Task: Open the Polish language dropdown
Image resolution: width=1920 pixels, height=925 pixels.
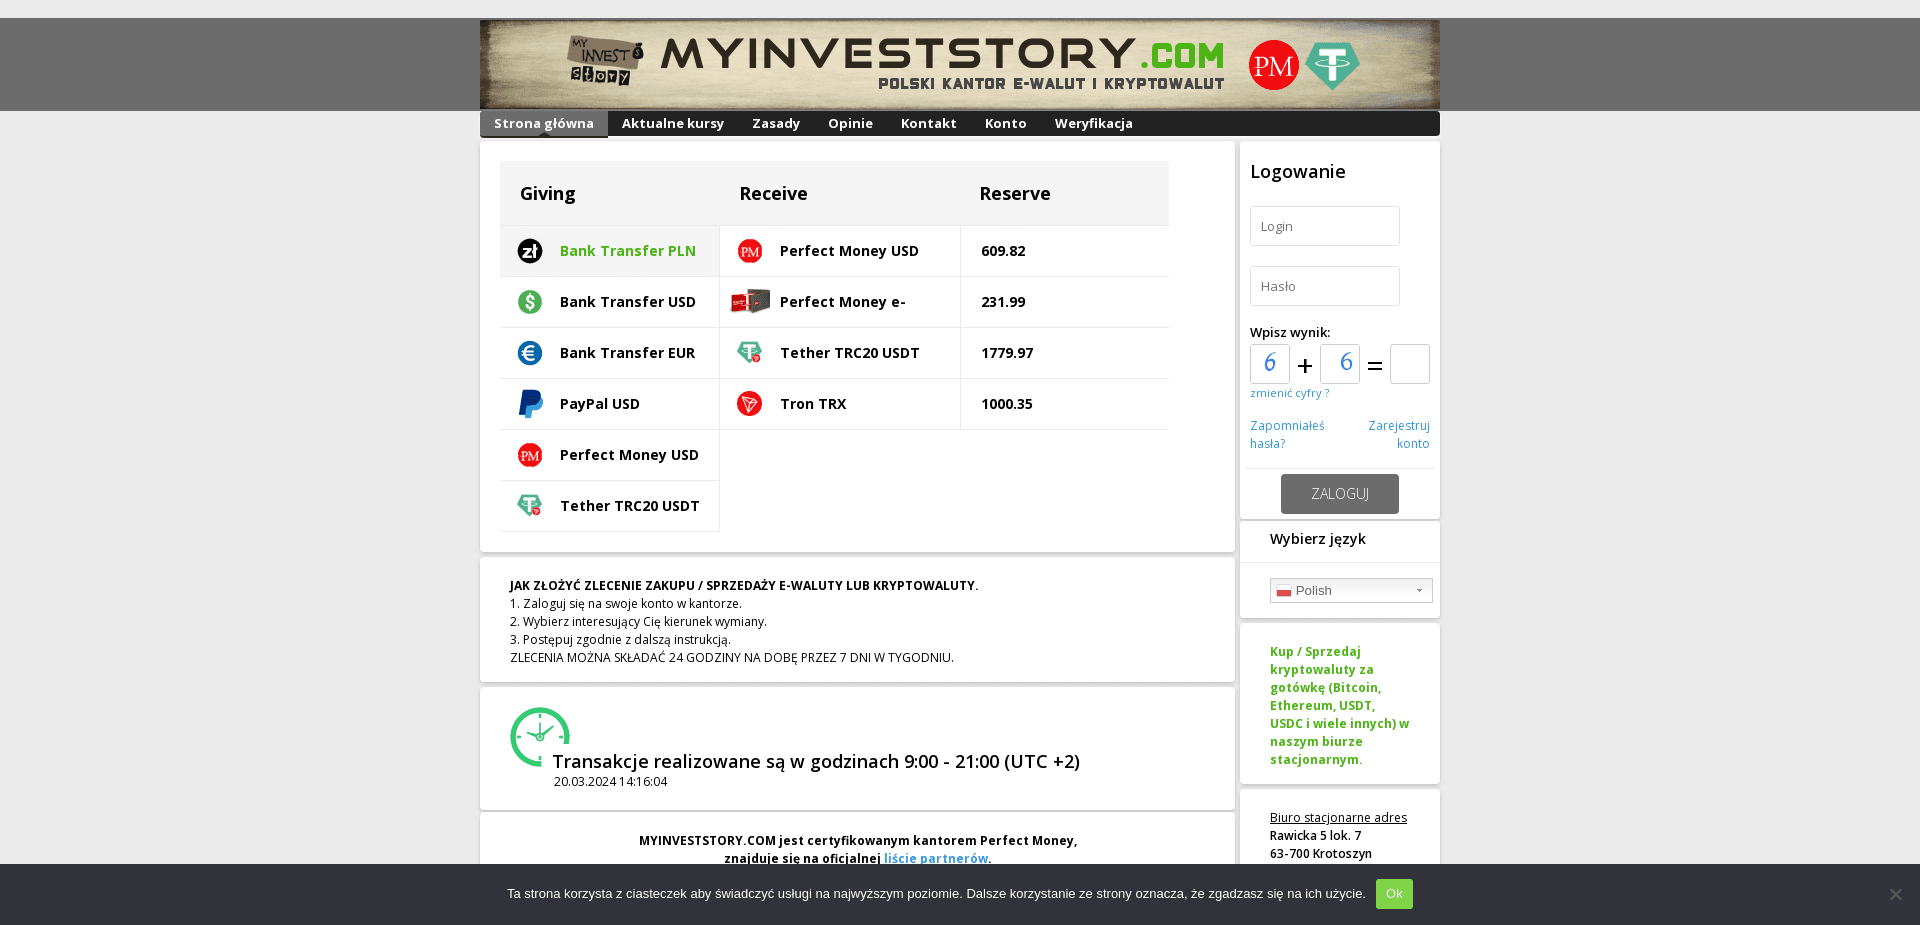Action: pyautogui.click(x=1350, y=590)
